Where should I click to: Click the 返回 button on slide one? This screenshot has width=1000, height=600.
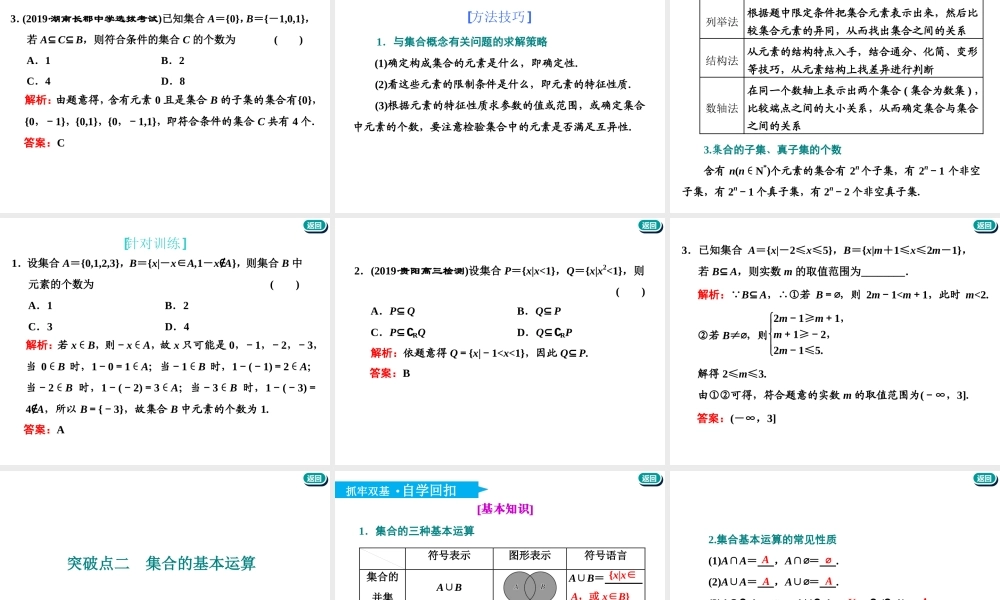[x=314, y=226]
